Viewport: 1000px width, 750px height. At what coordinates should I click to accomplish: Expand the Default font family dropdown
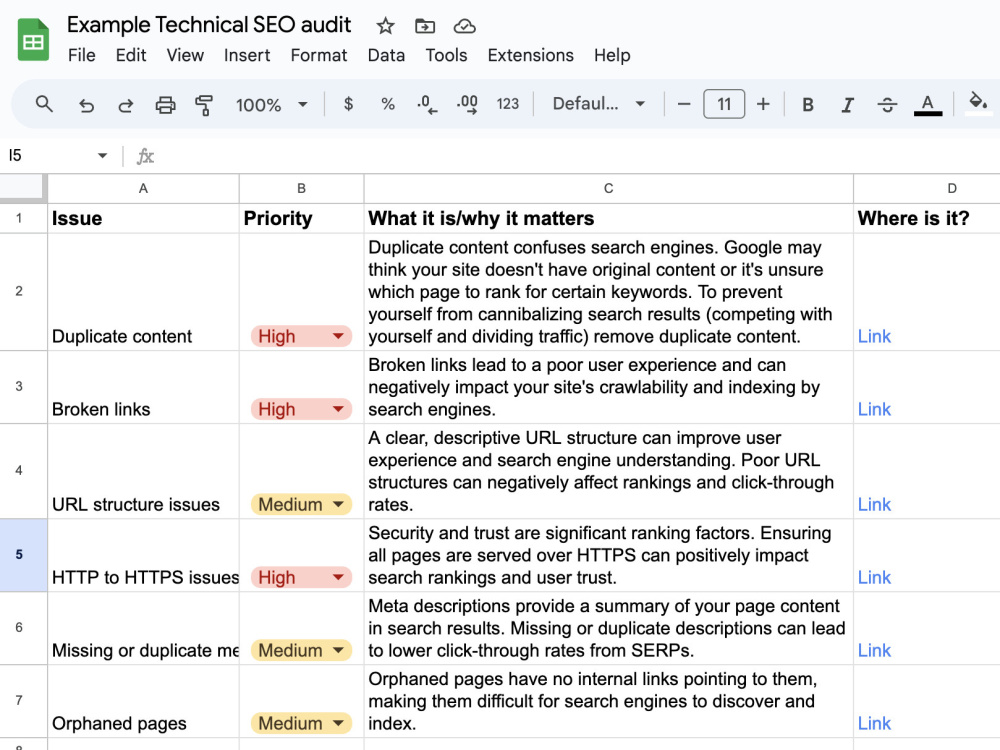click(599, 104)
